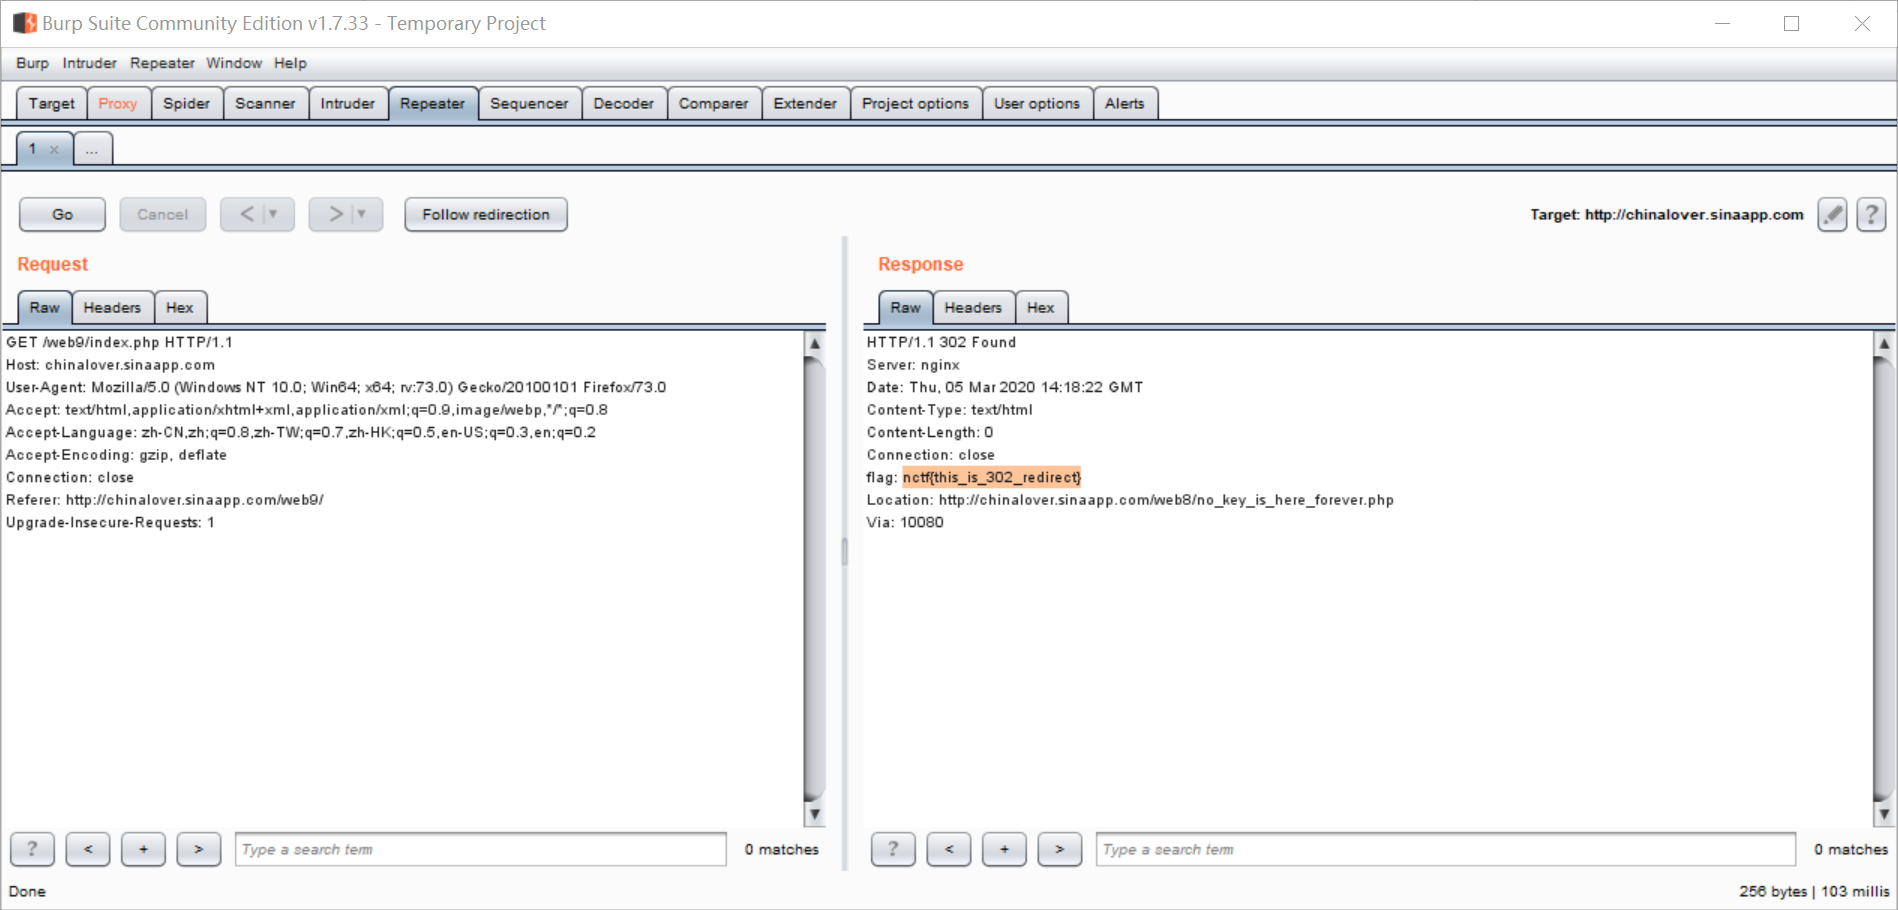Click the Target URL label text

[x=1667, y=214]
